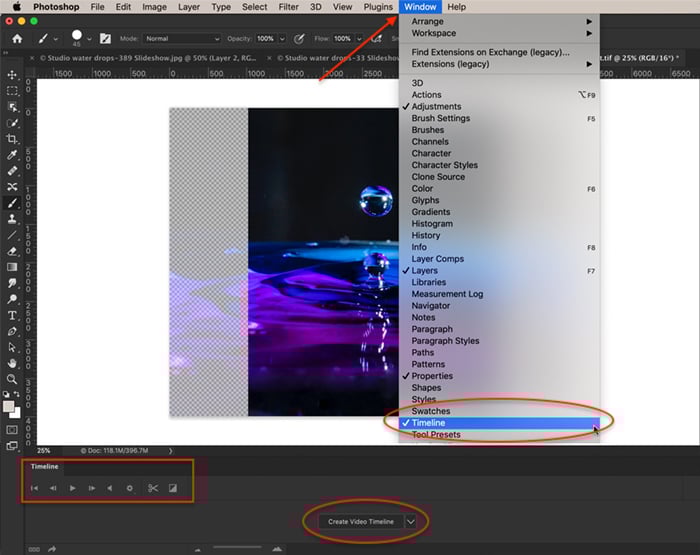
Task: Select the Rectangular Marquee tool
Action: click(x=12, y=91)
